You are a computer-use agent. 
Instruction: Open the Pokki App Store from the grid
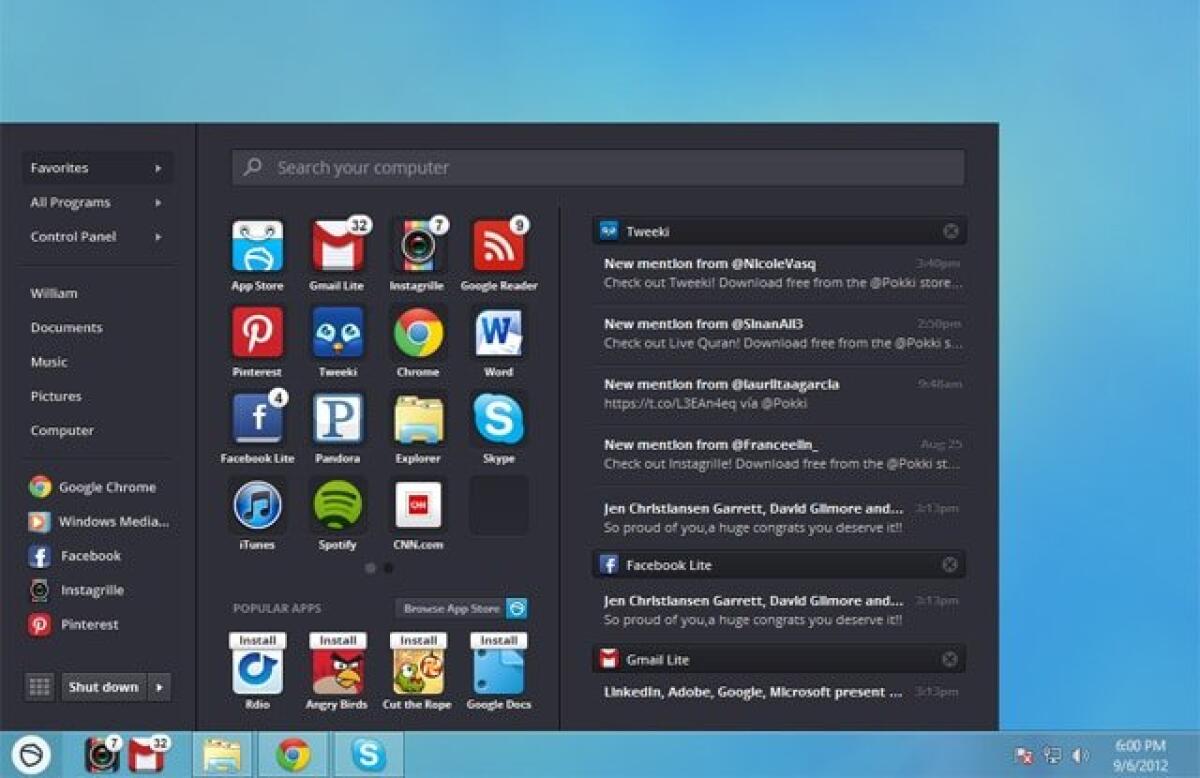click(x=257, y=245)
